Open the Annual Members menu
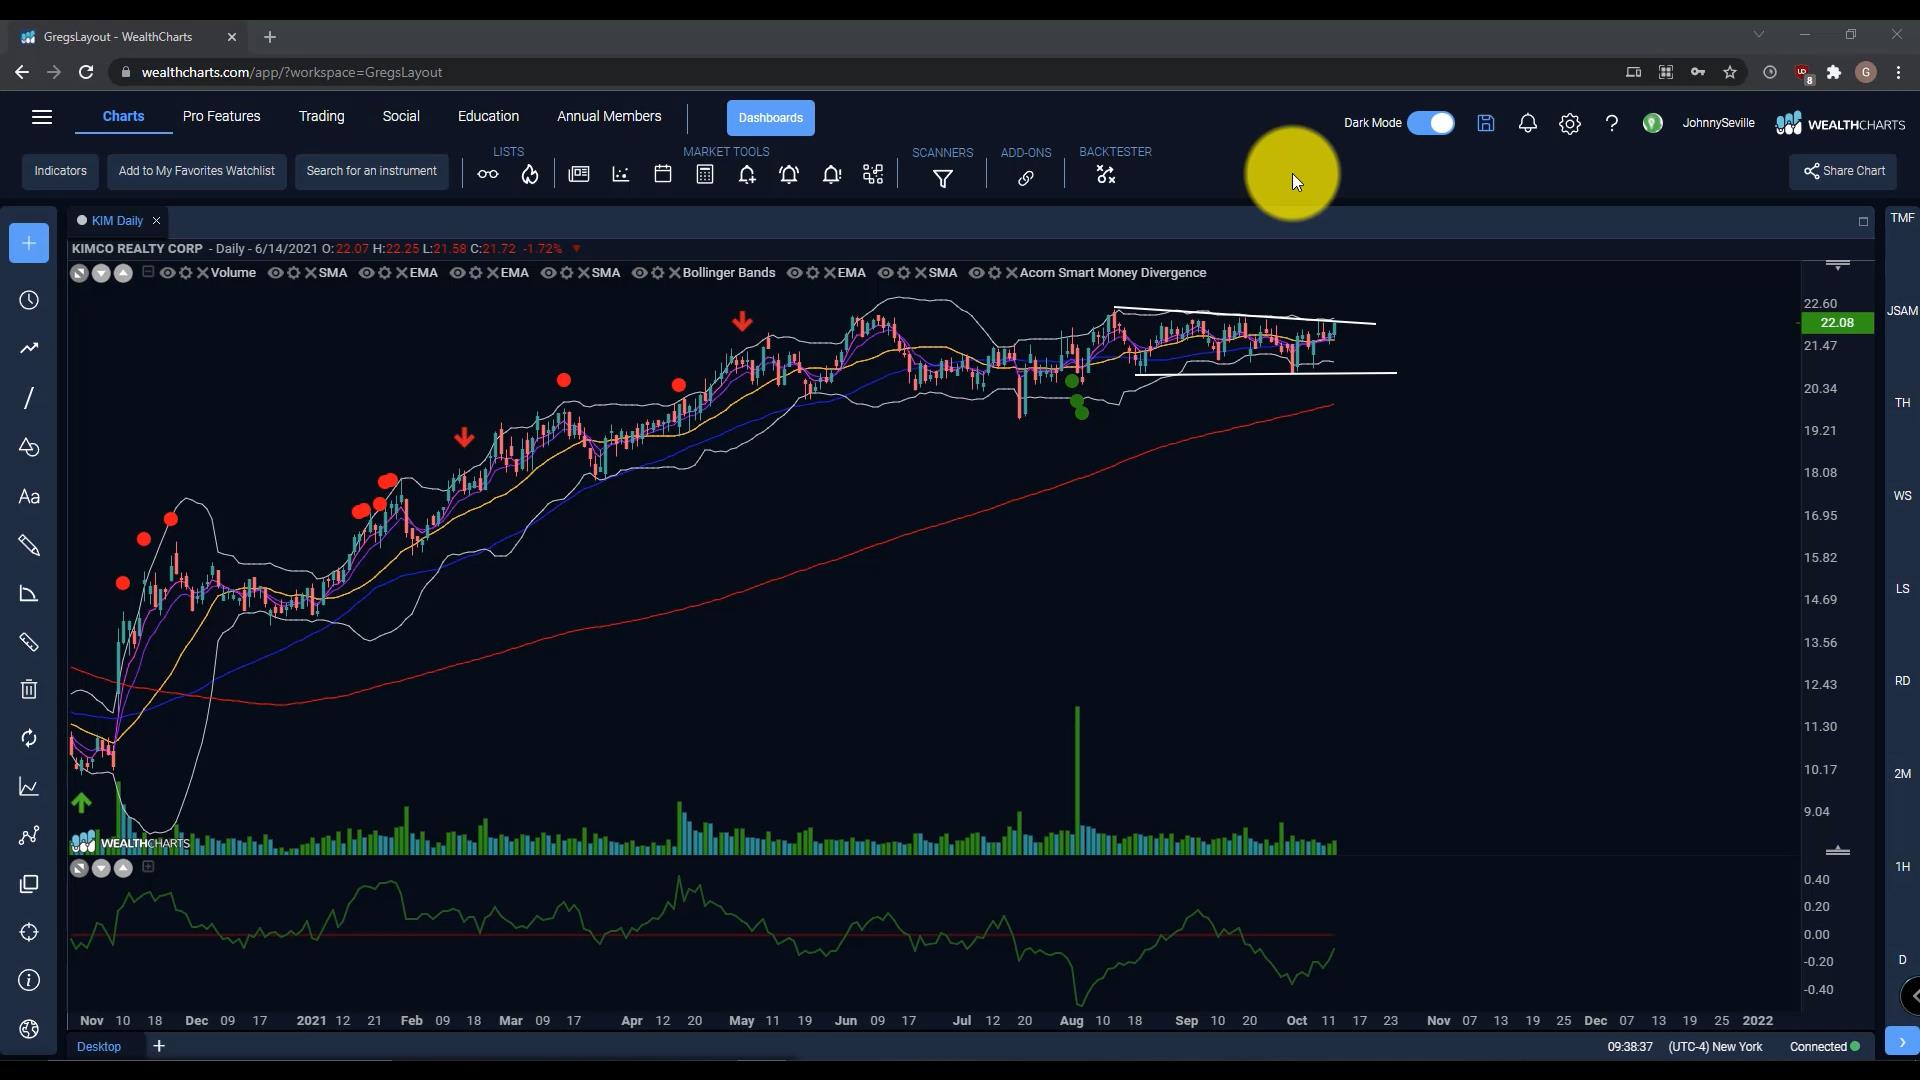Image resolution: width=1920 pixels, height=1080 pixels. (609, 116)
